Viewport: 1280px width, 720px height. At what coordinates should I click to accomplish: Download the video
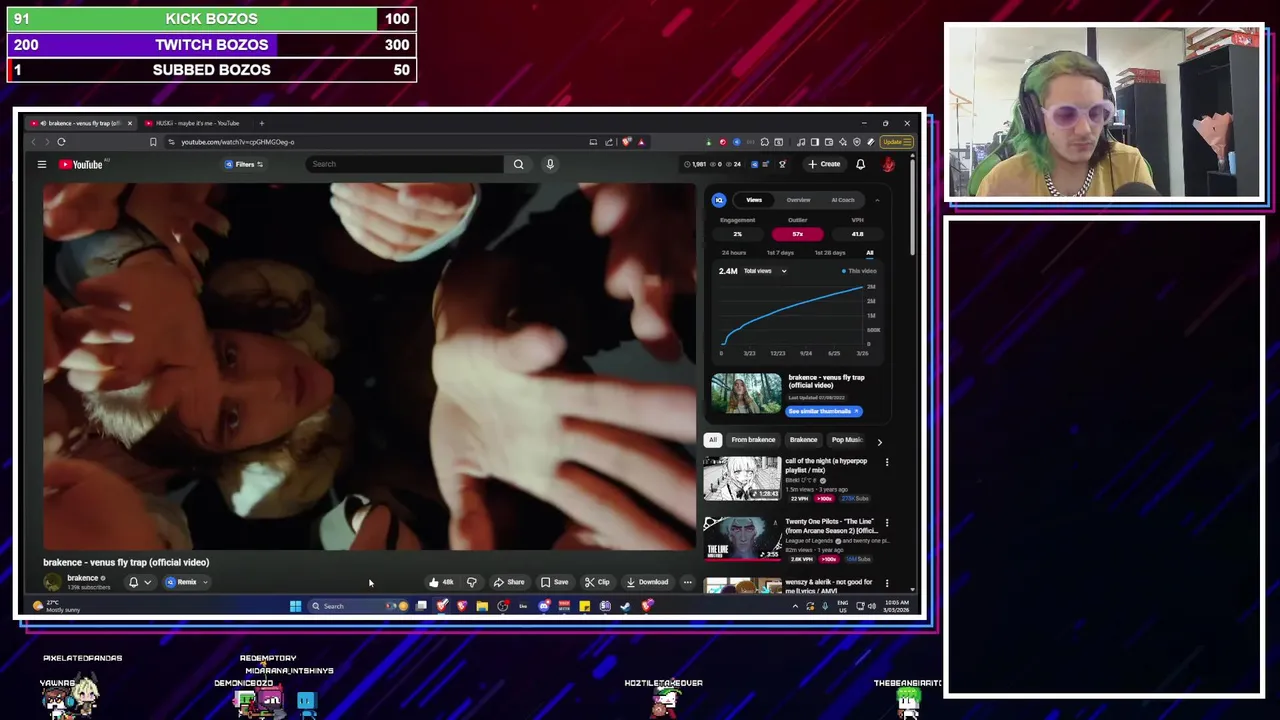[x=647, y=582]
